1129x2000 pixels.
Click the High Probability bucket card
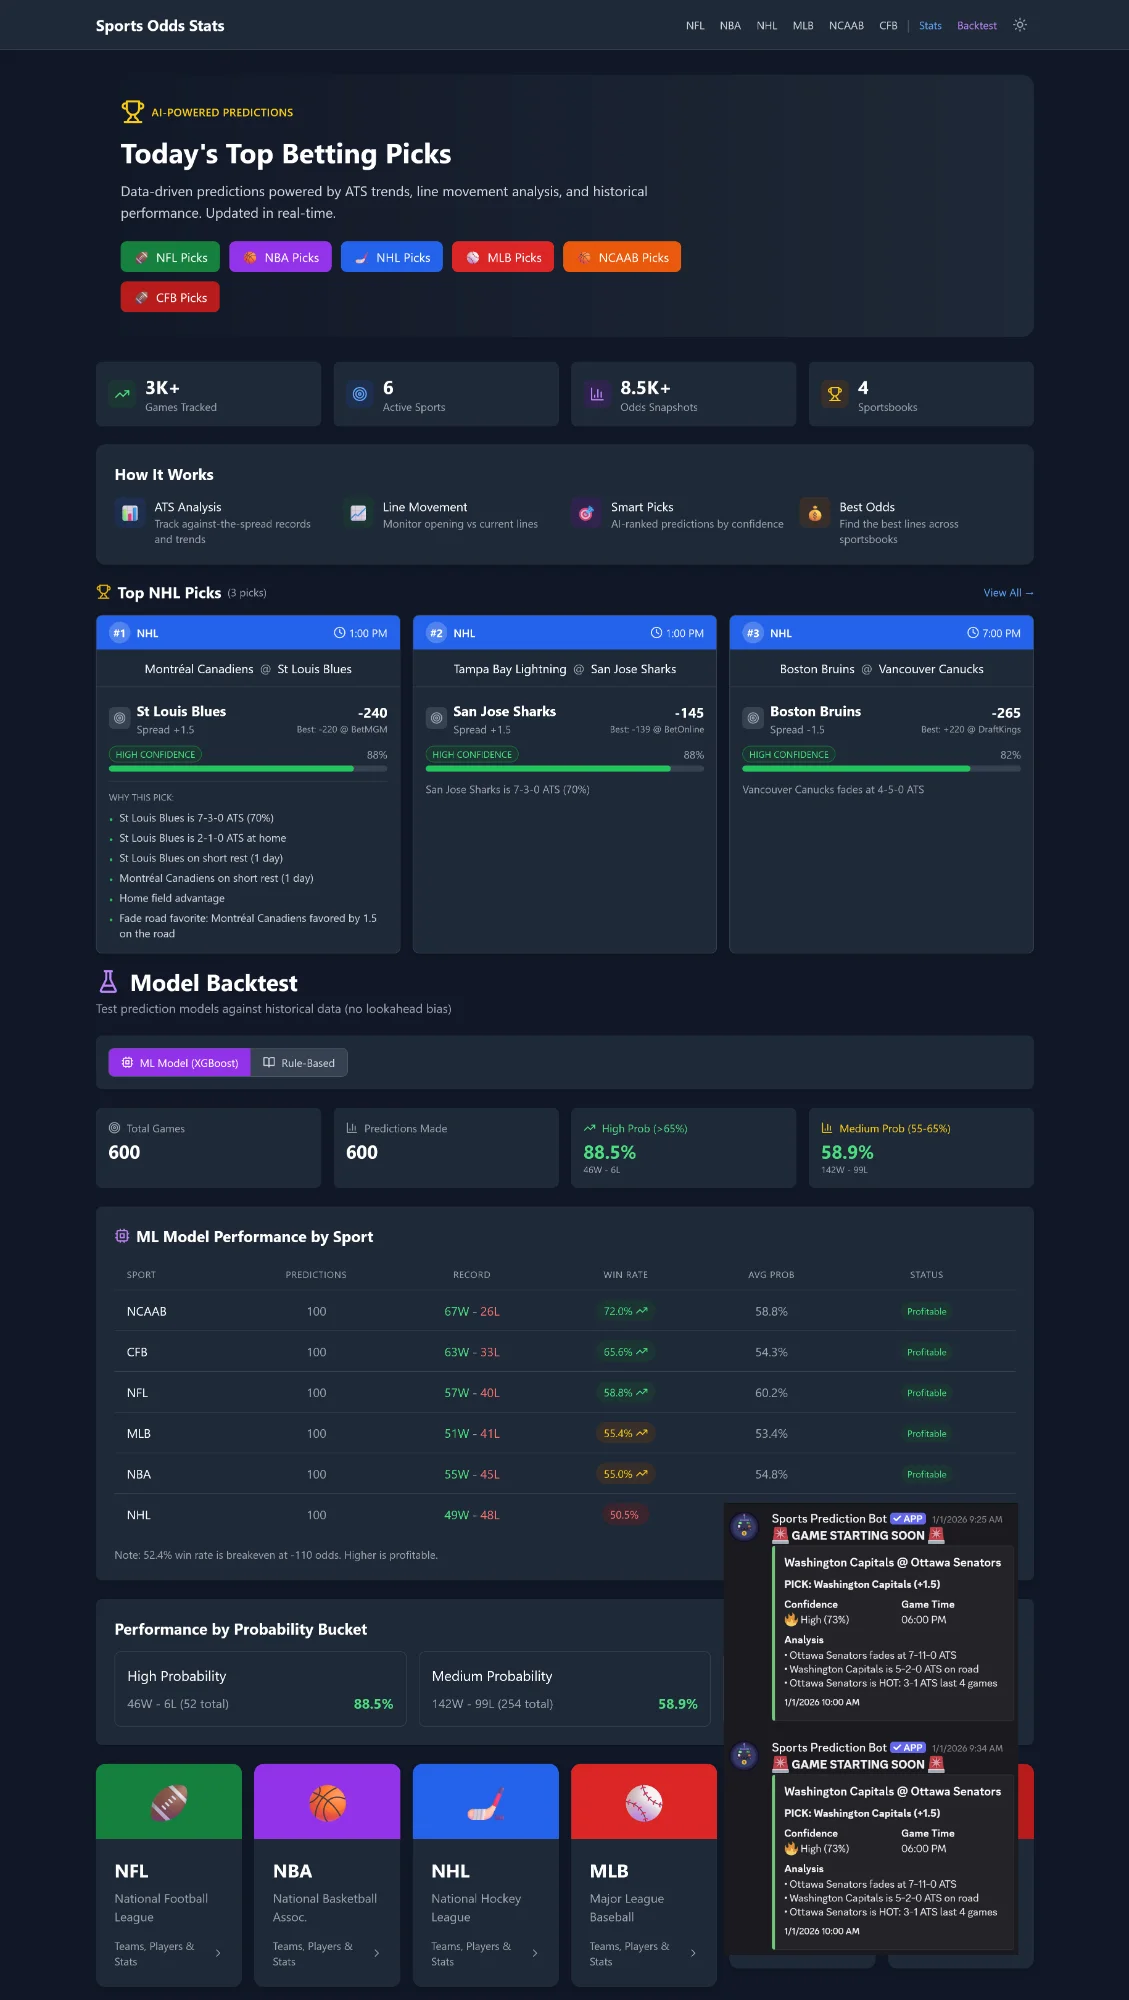coord(260,1689)
